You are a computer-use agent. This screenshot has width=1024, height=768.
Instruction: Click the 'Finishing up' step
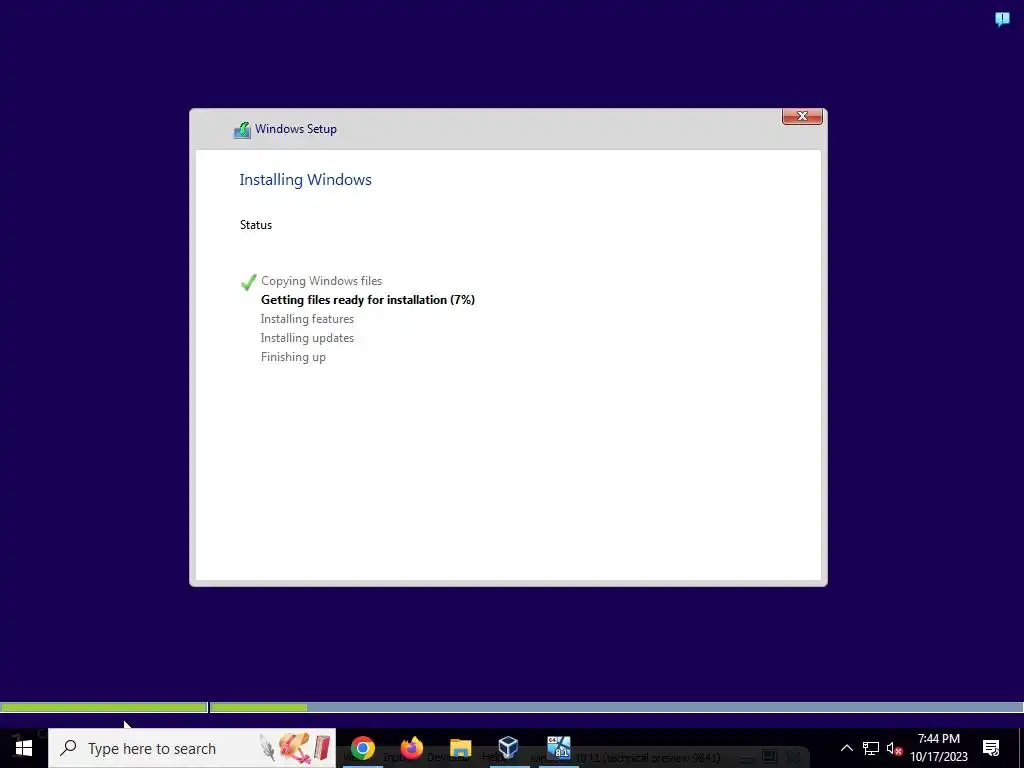(293, 357)
